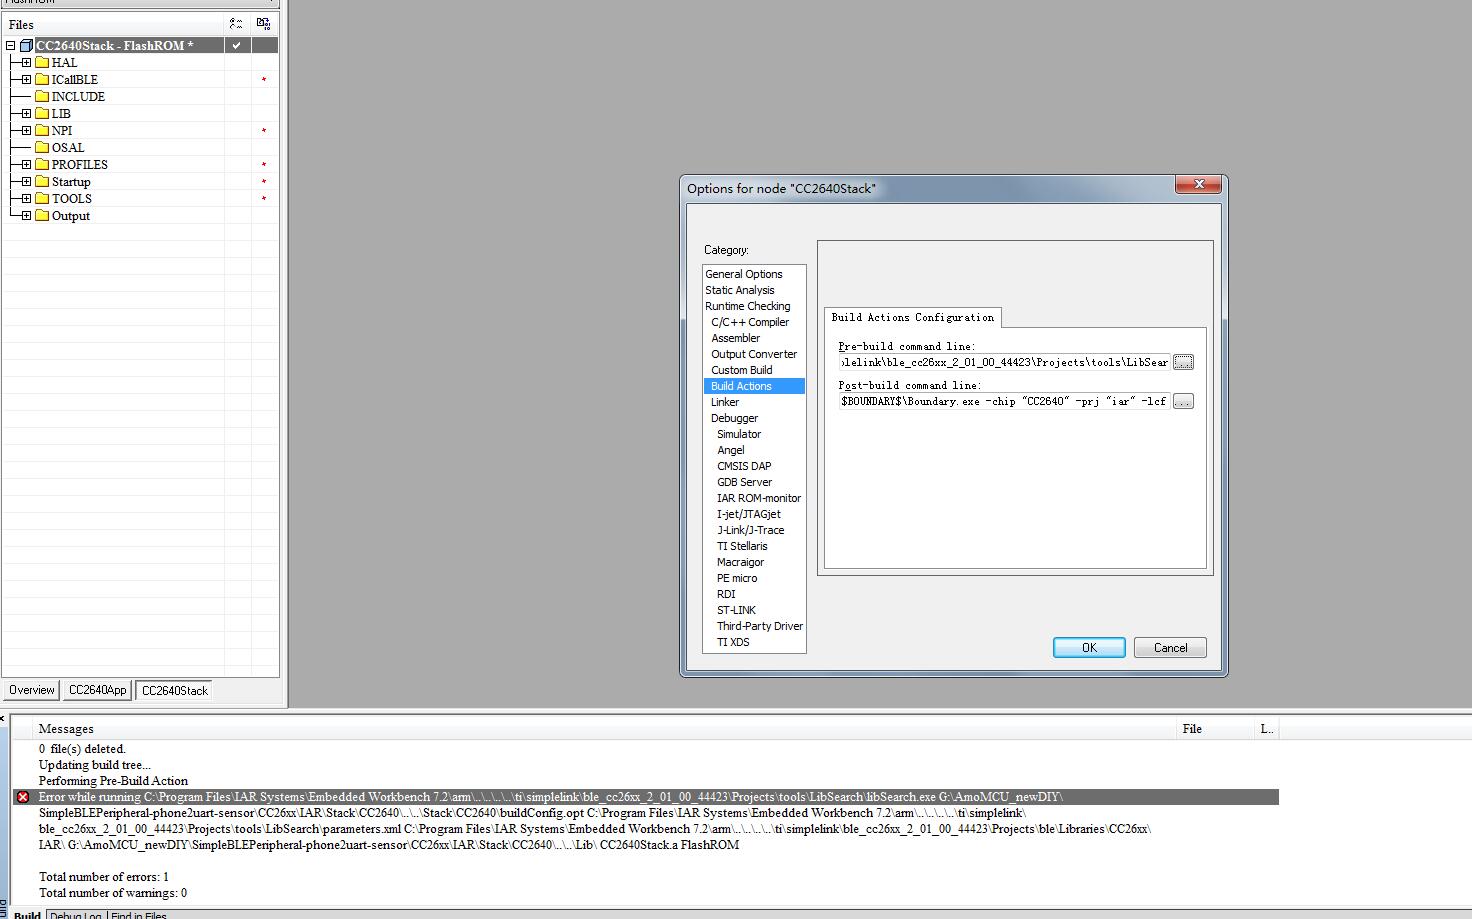1472x919 pixels.
Task: Click the PROFILES folder icon
Action: tap(42, 165)
